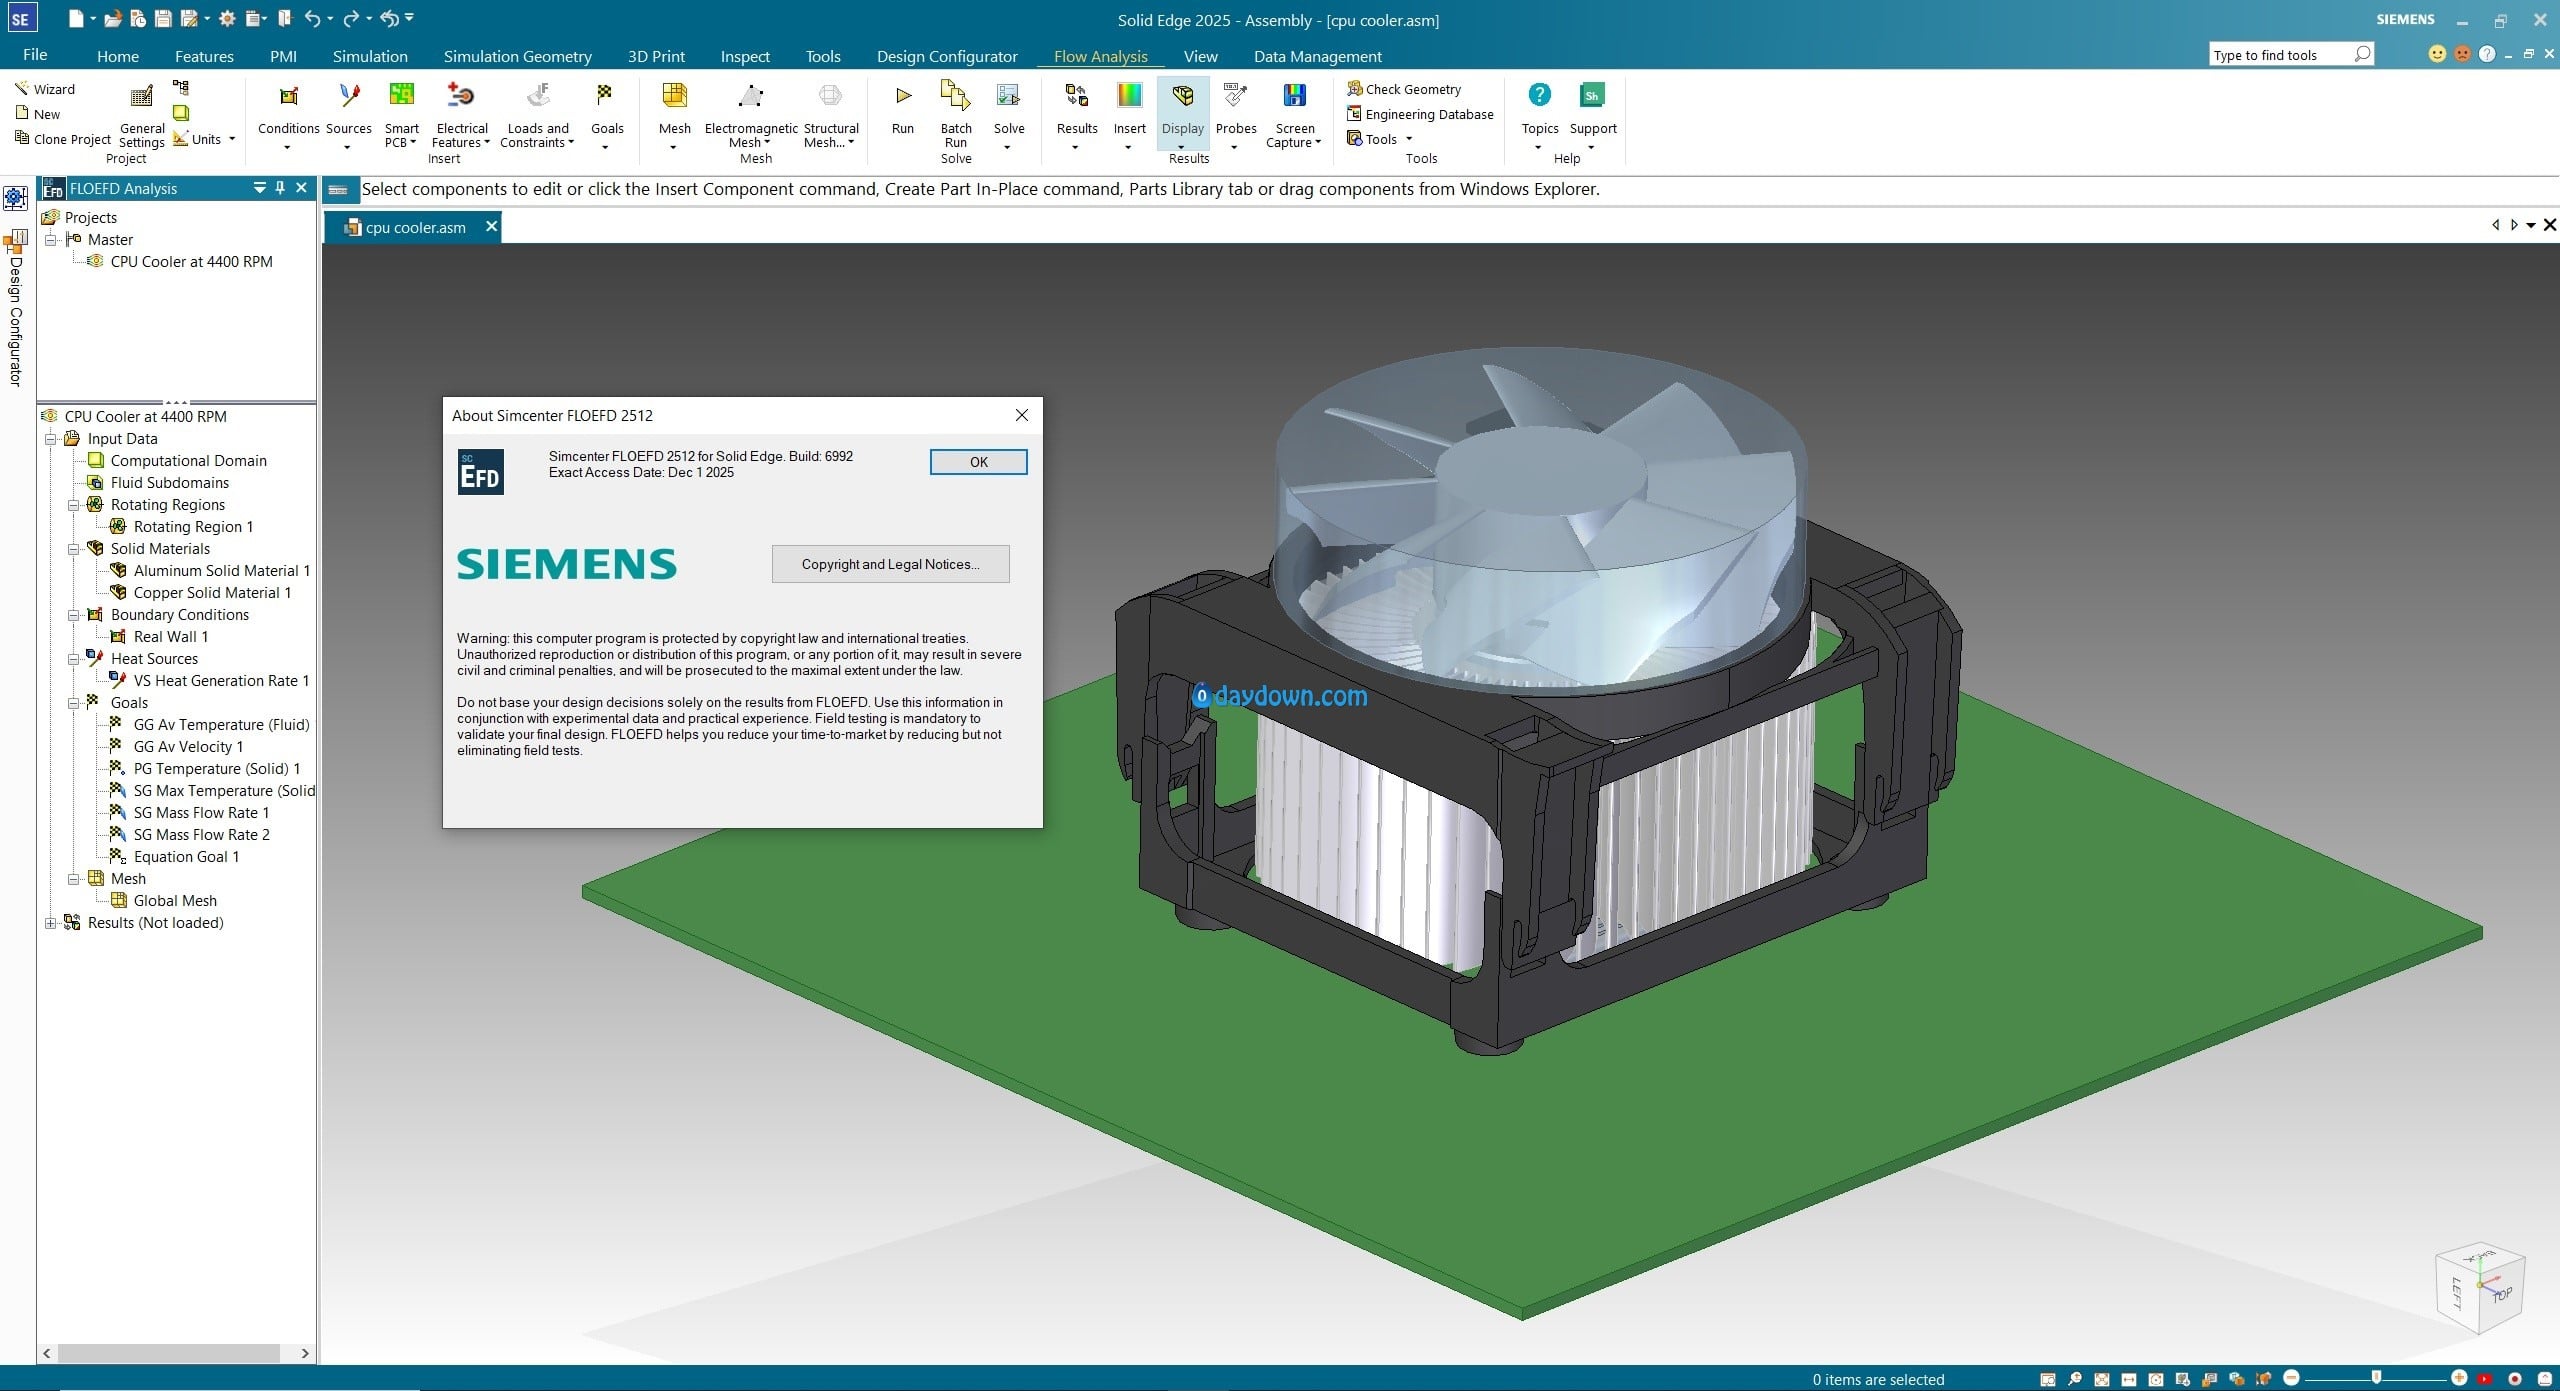
Task: Open the Units dropdown
Action: [x=231, y=139]
